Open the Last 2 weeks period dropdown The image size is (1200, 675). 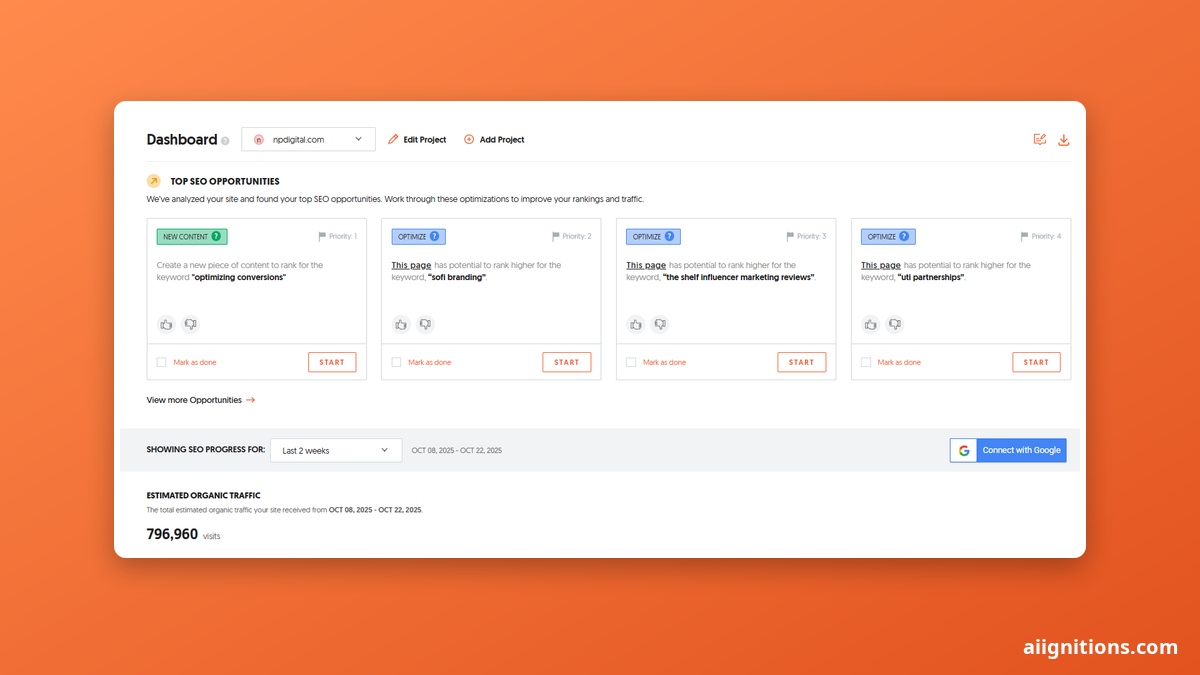tap(336, 450)
